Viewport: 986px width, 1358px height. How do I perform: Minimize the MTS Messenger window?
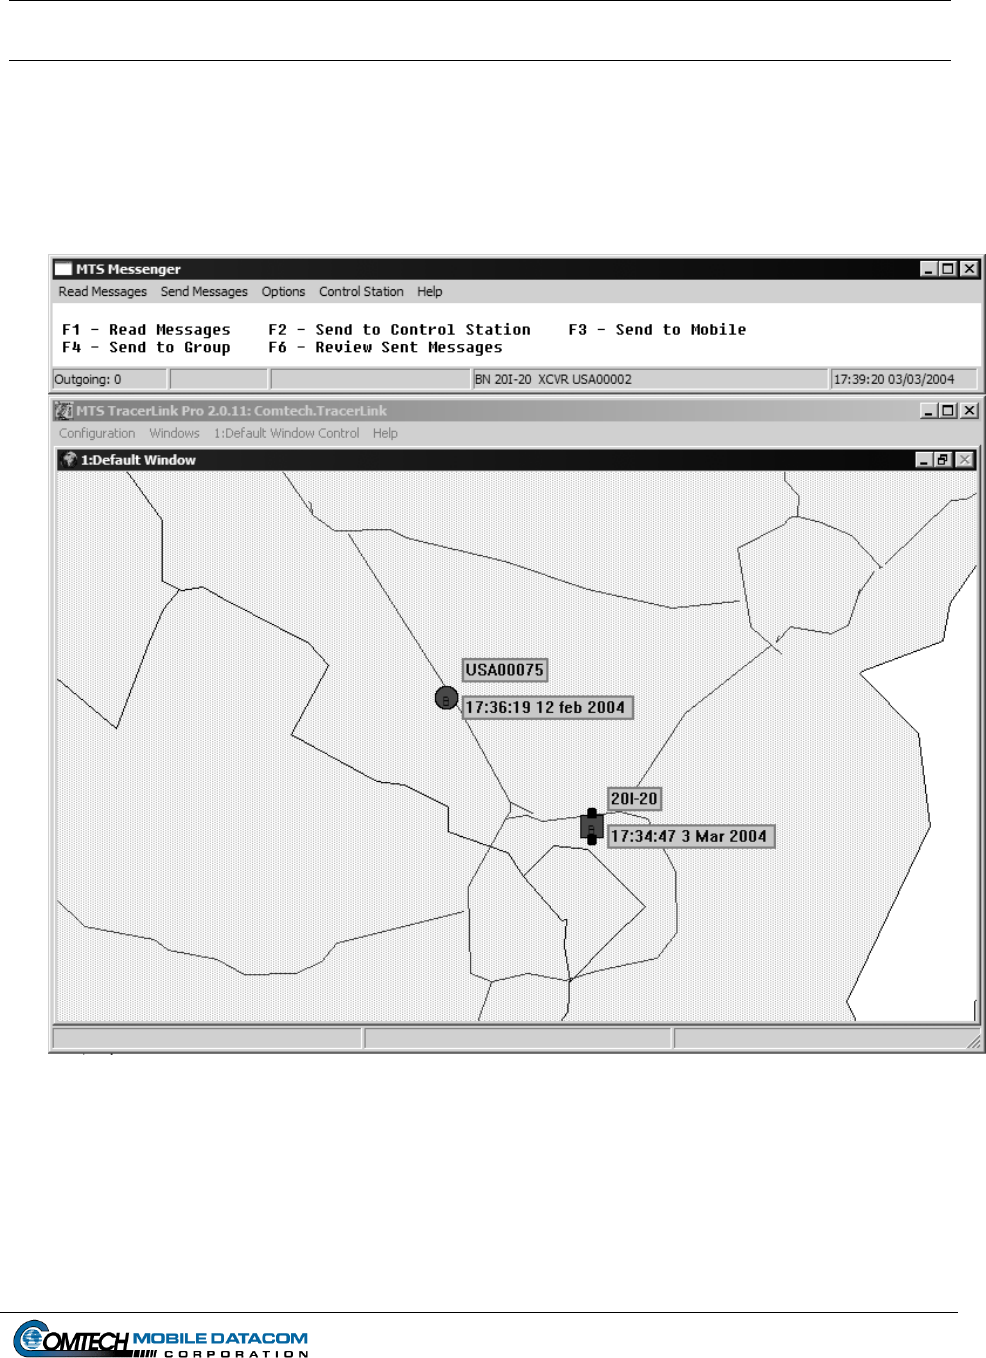tap(929, 269)
